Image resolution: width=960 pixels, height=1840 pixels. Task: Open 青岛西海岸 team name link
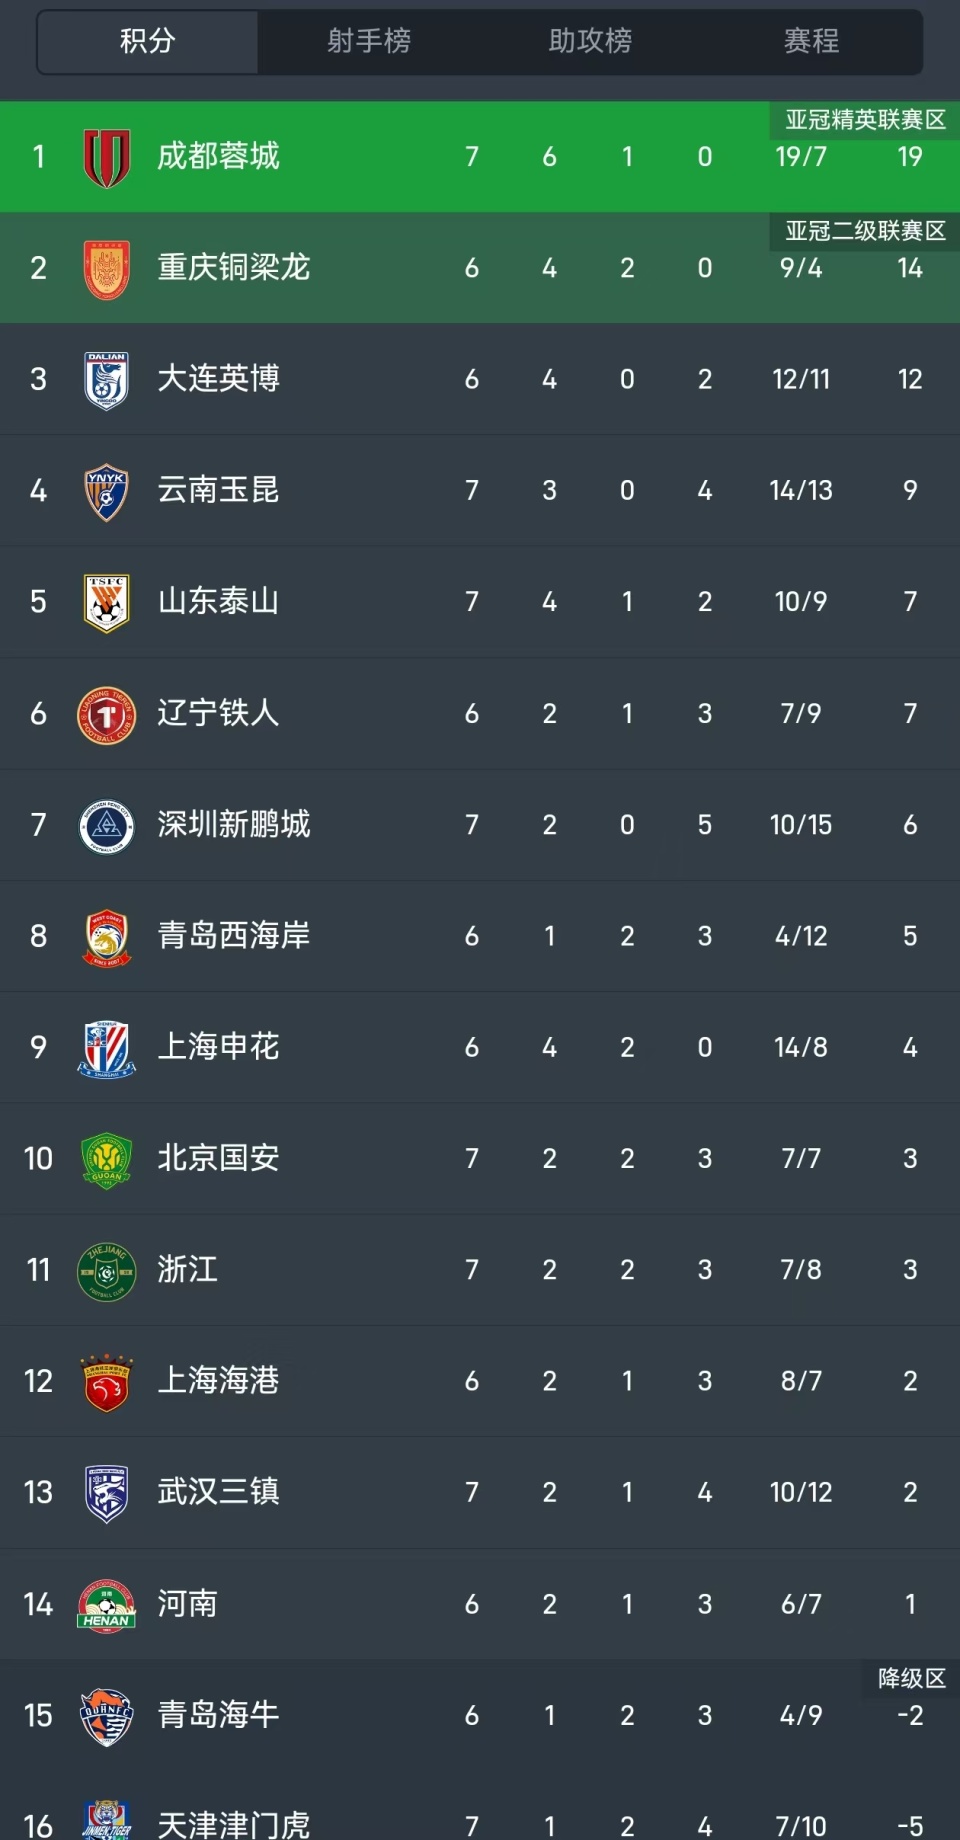[x=234, y=936]
